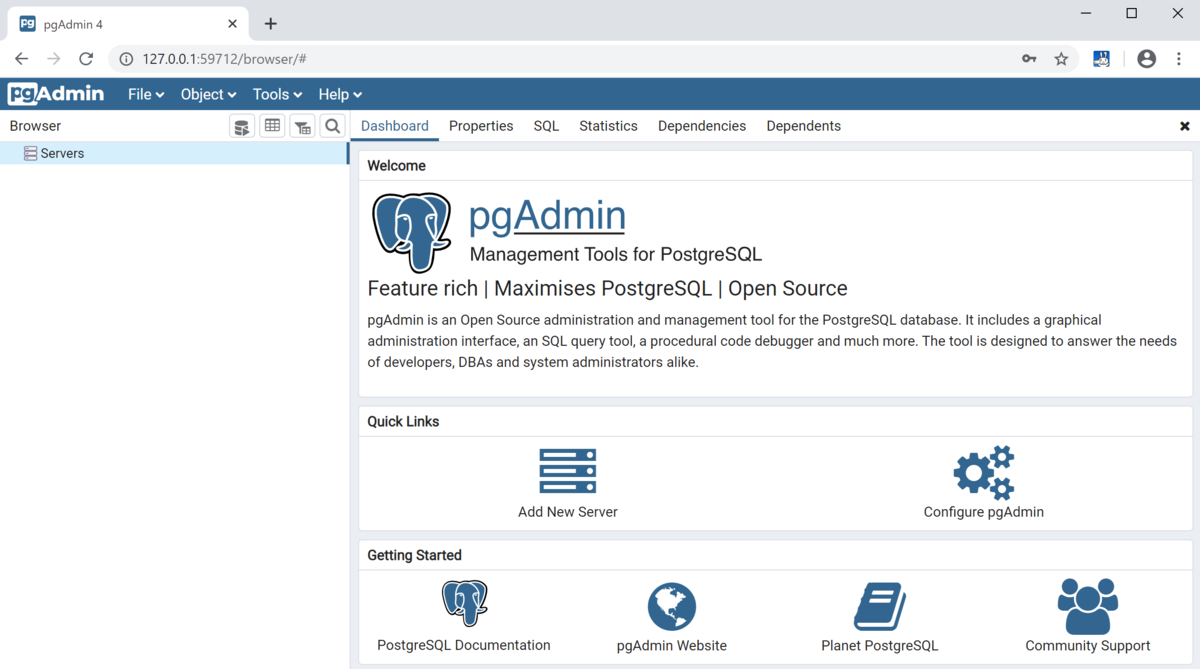Switch to the Dependents tab

[x=803, y=126]
